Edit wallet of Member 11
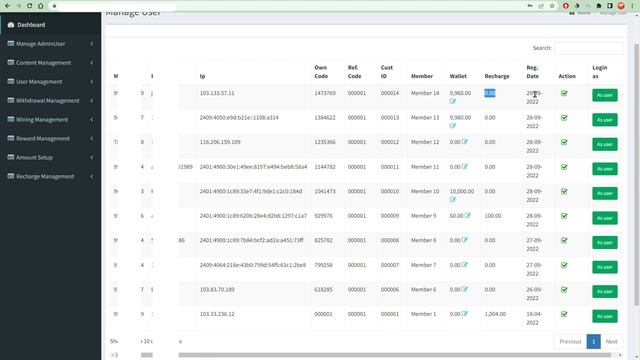640x360 pixels. [464, 167]
